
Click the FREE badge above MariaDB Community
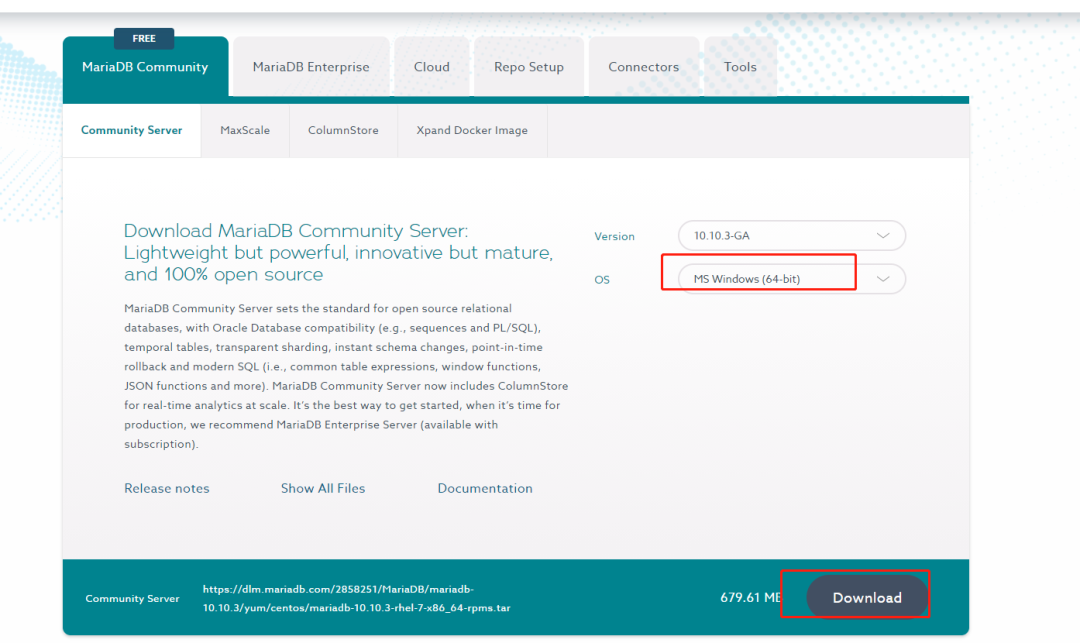point(144,39)
